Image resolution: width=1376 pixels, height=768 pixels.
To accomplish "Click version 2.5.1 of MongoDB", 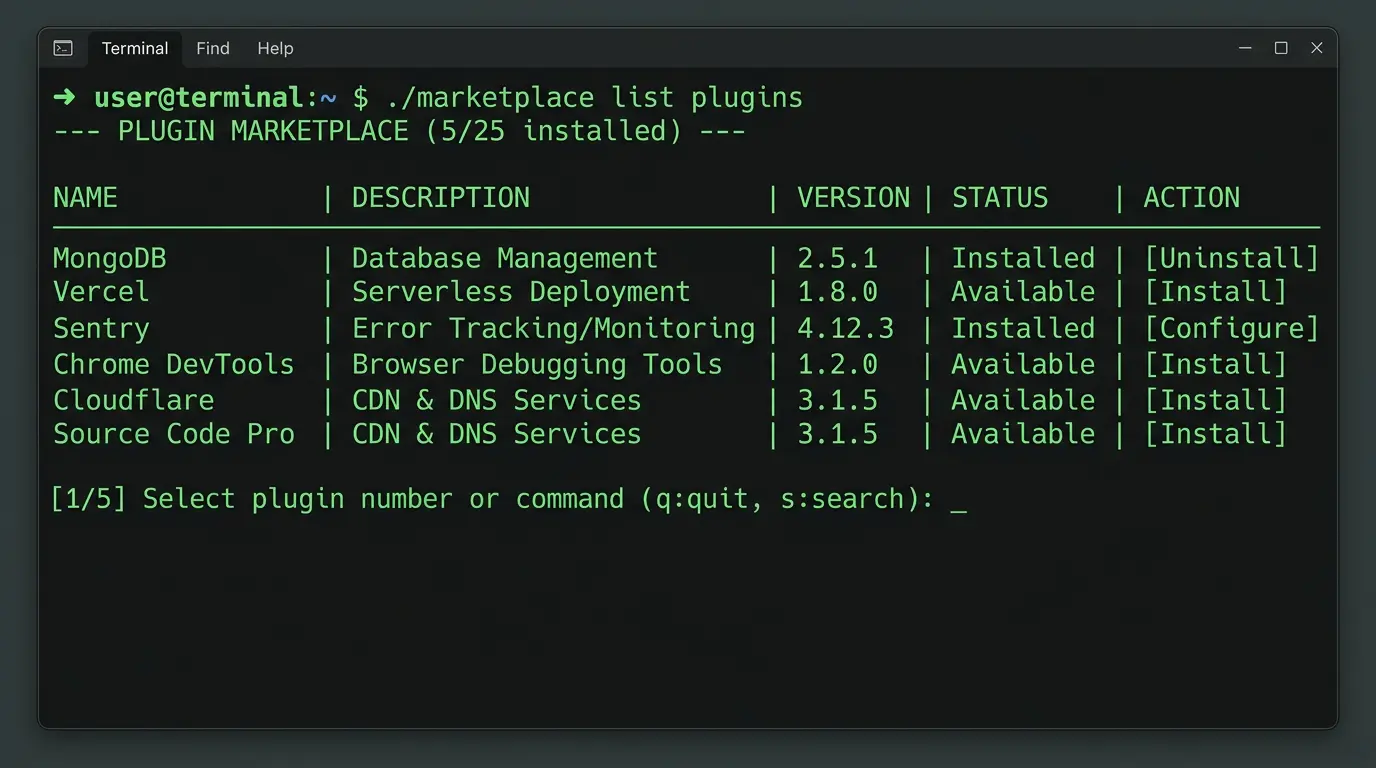I will point(838,258).
